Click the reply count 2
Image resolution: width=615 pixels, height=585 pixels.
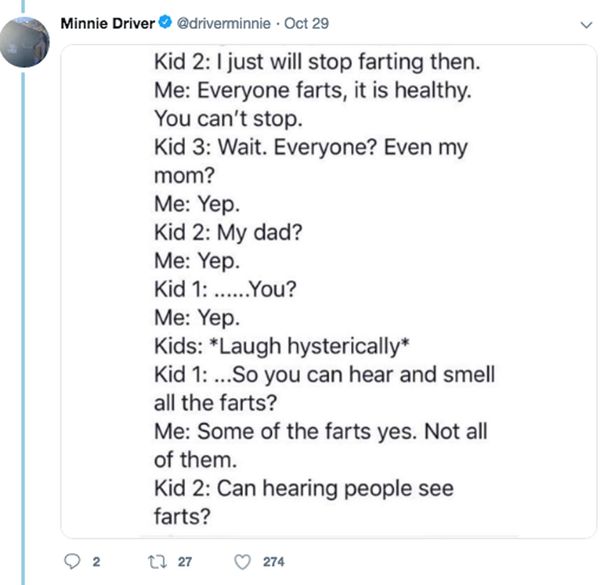(96, 562)
